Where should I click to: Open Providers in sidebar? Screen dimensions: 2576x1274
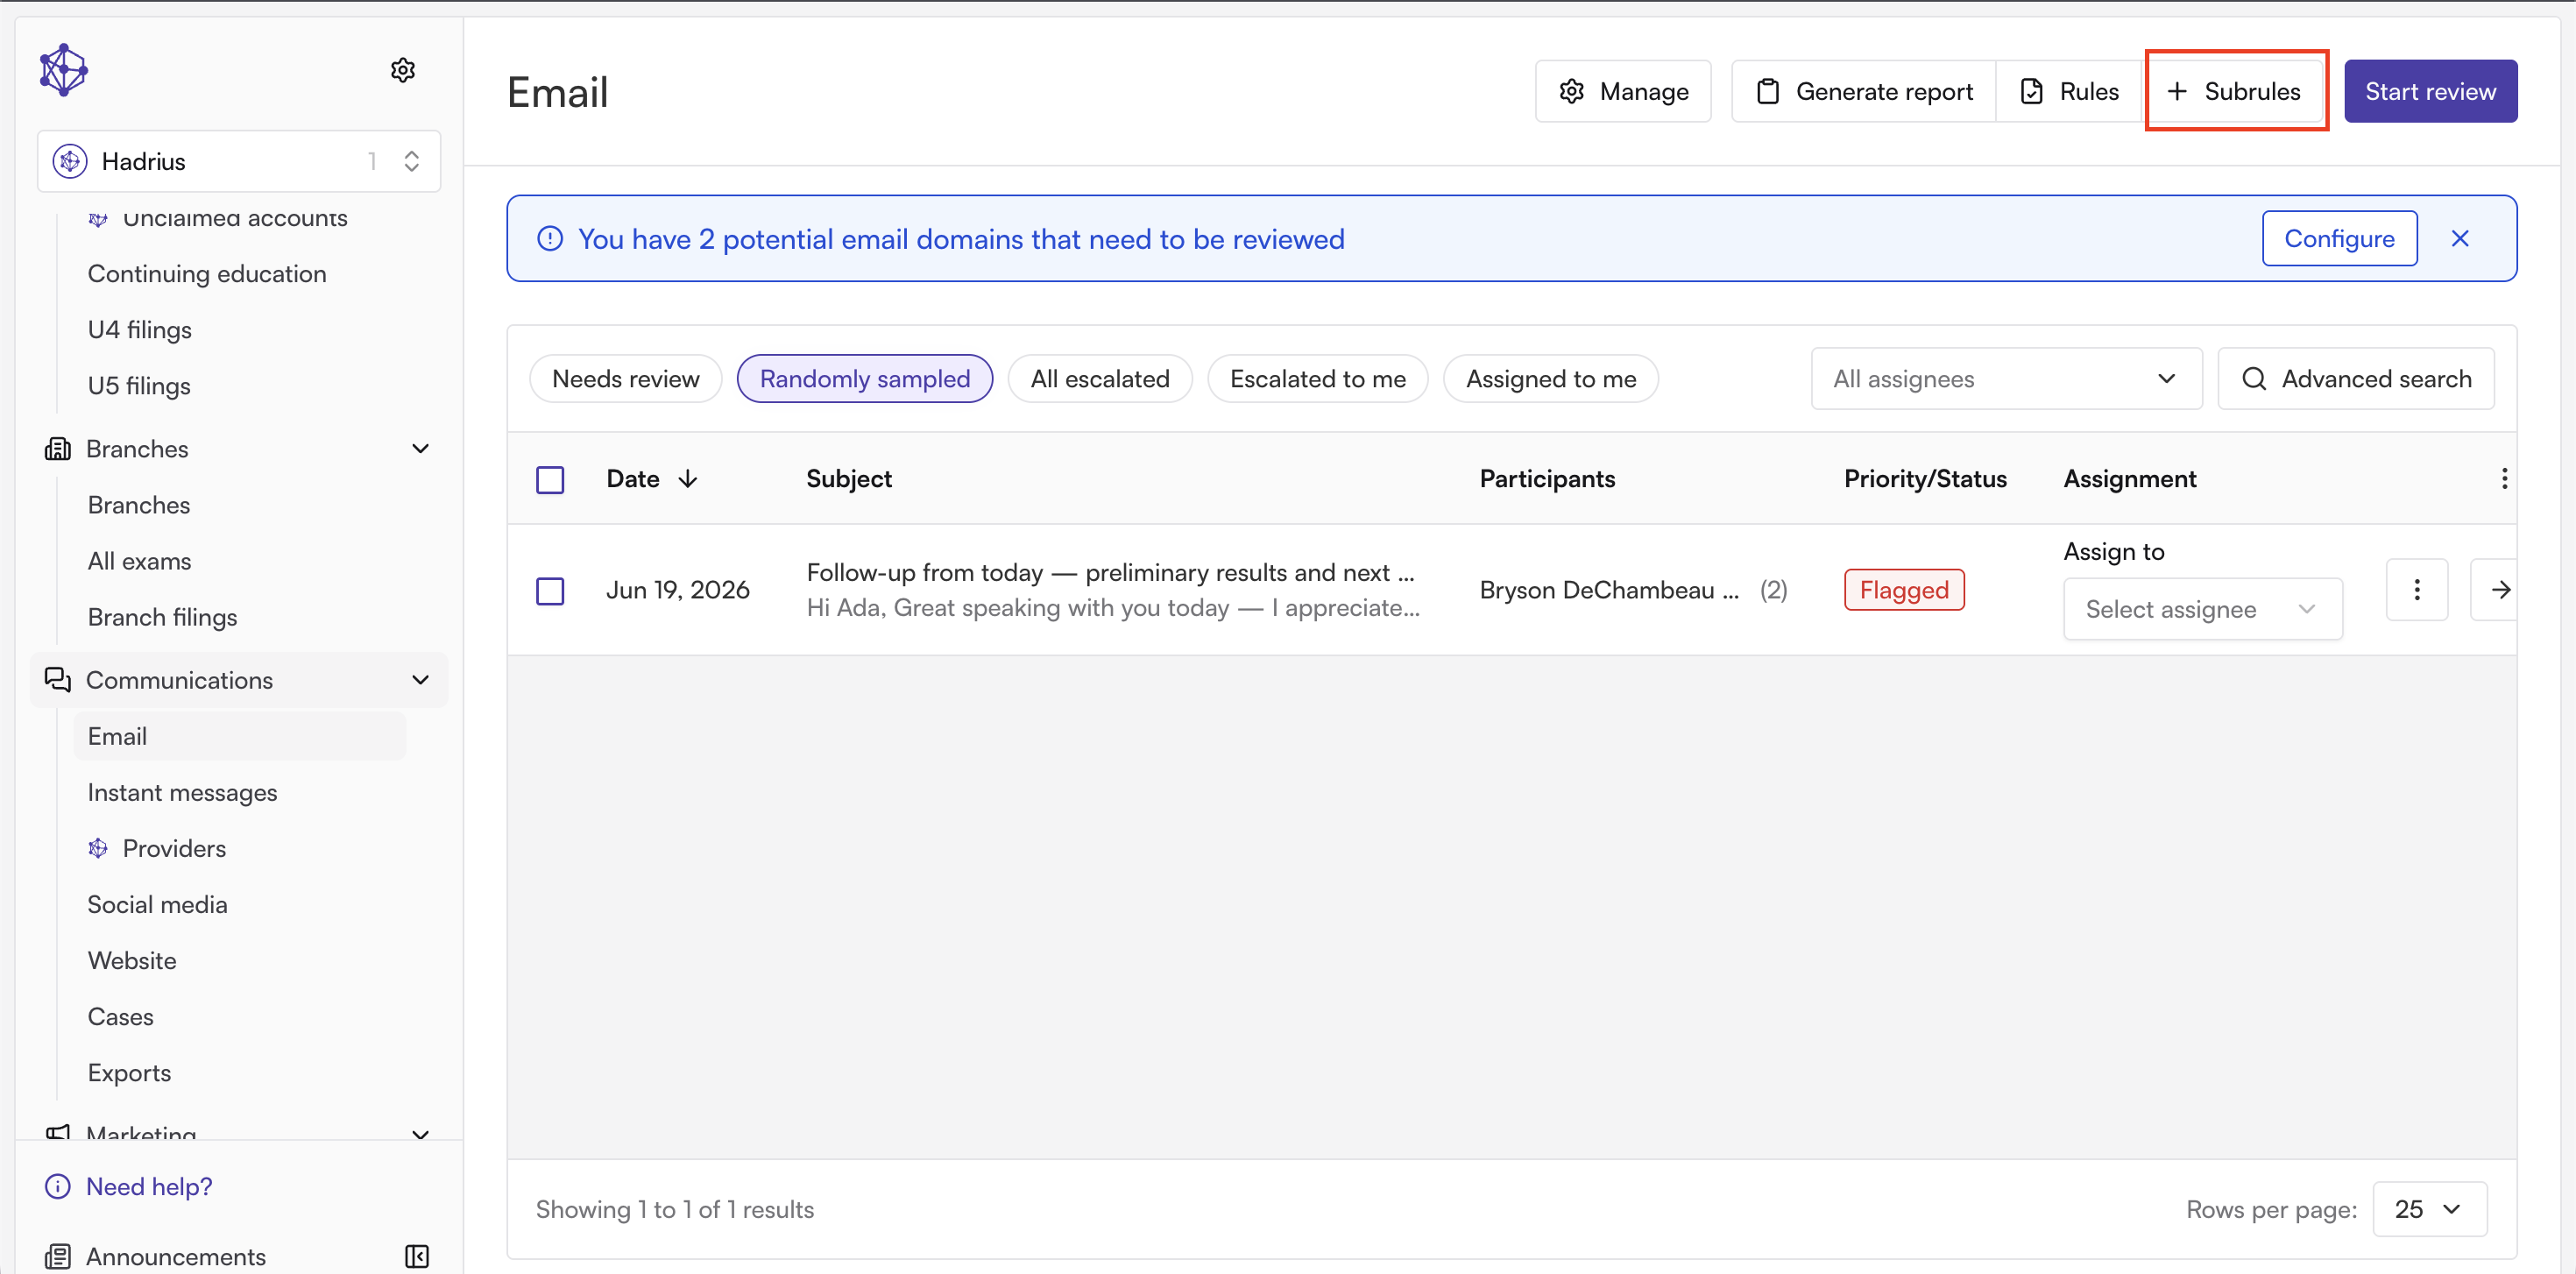[174, 848]
